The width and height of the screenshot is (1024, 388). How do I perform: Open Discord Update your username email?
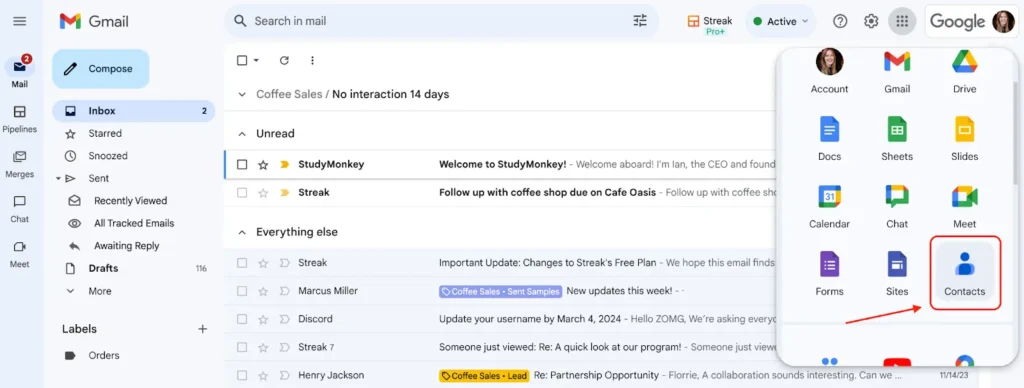[500, 319]
